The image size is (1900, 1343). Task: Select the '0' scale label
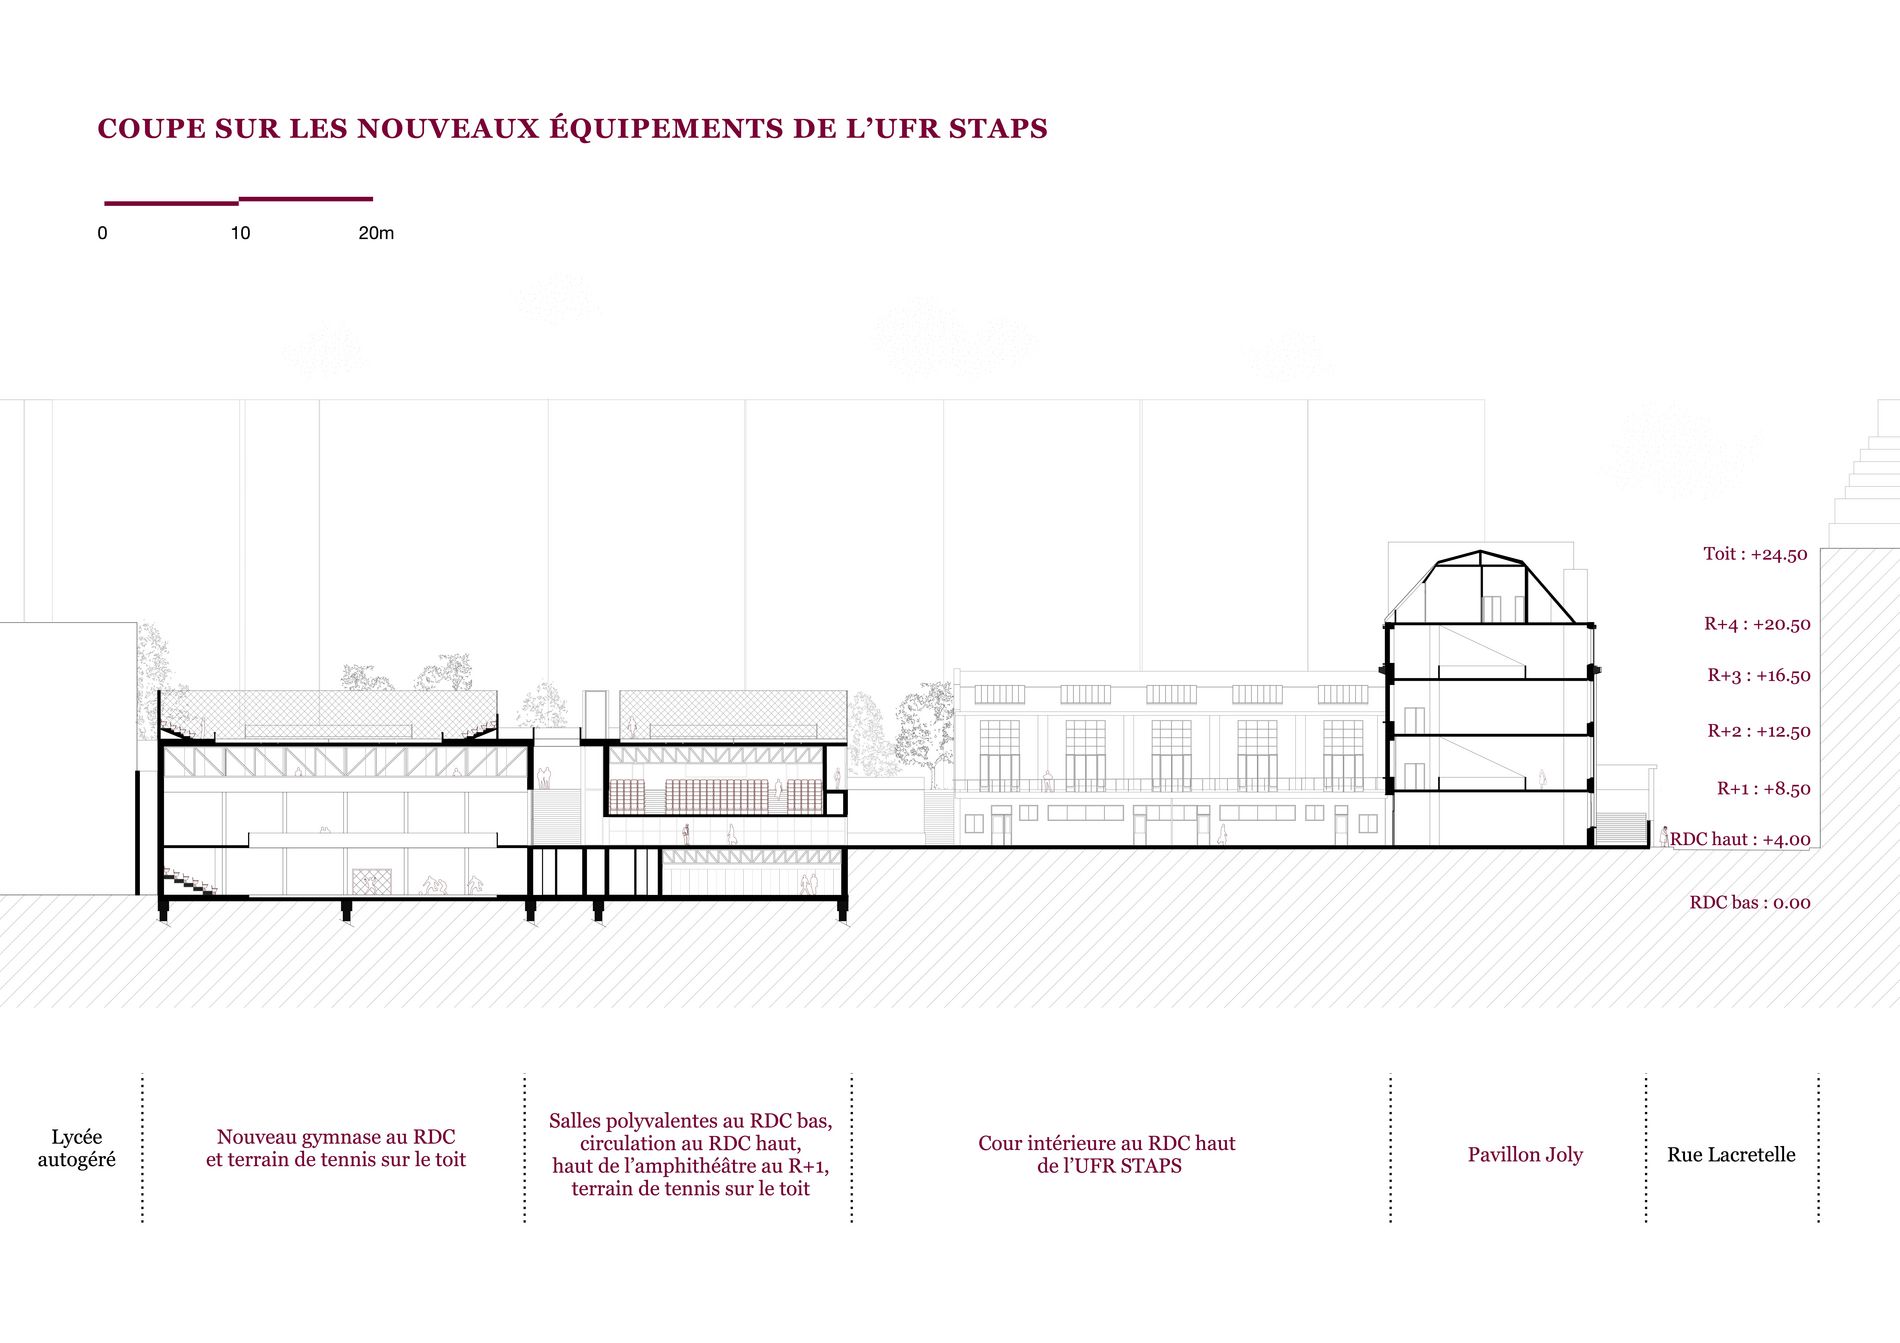point(102,233)
